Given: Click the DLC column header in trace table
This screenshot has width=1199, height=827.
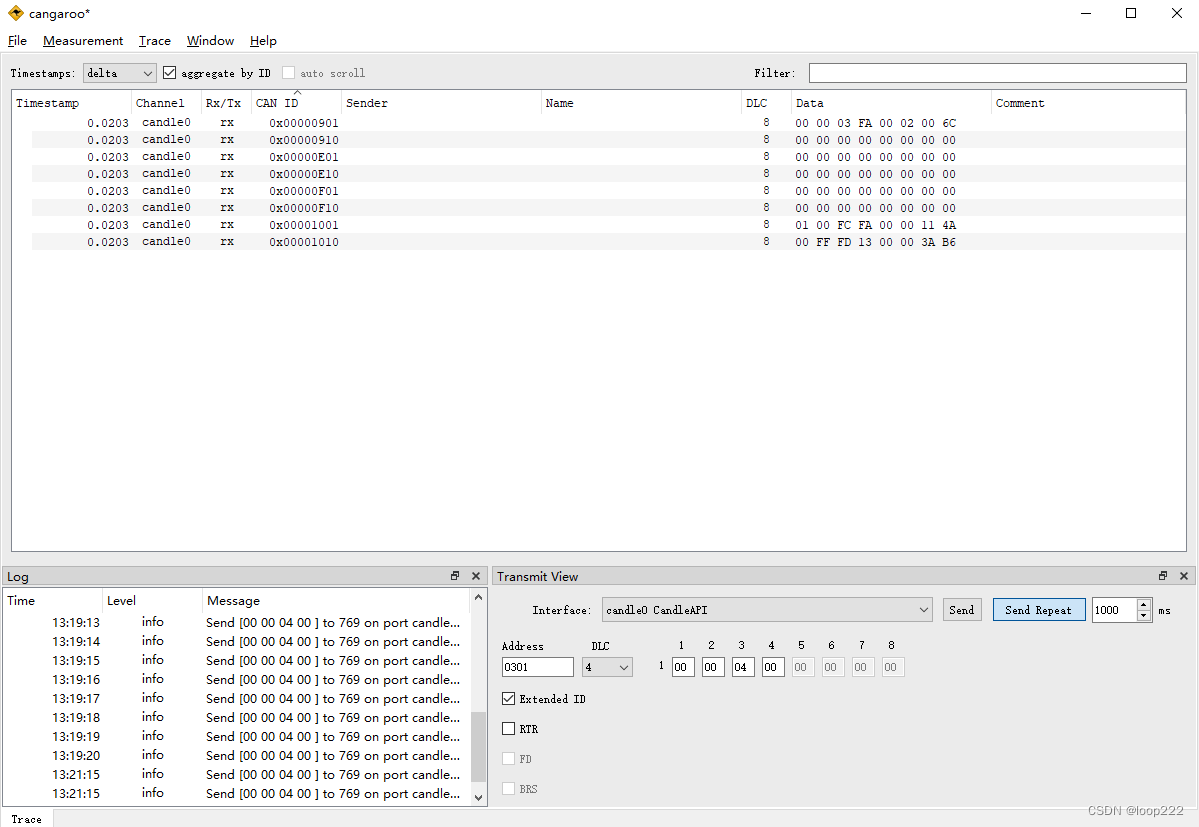Looking at the screenshot, I should pyautogui.click(x=766, y=103).
